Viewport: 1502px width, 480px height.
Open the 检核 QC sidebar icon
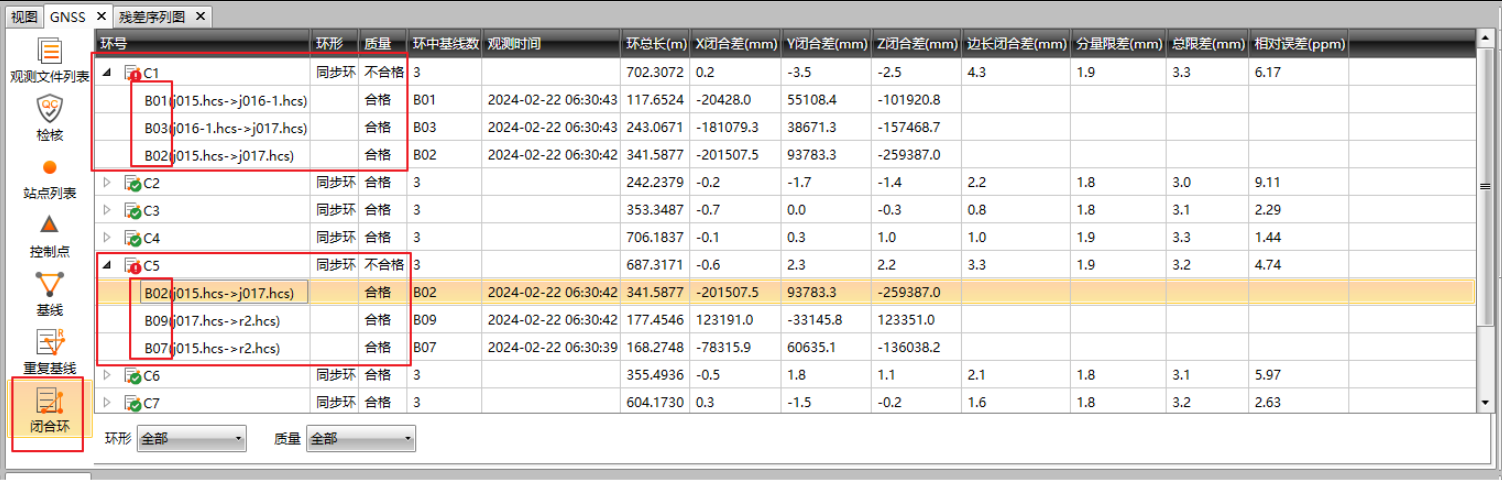pos(49,118)
